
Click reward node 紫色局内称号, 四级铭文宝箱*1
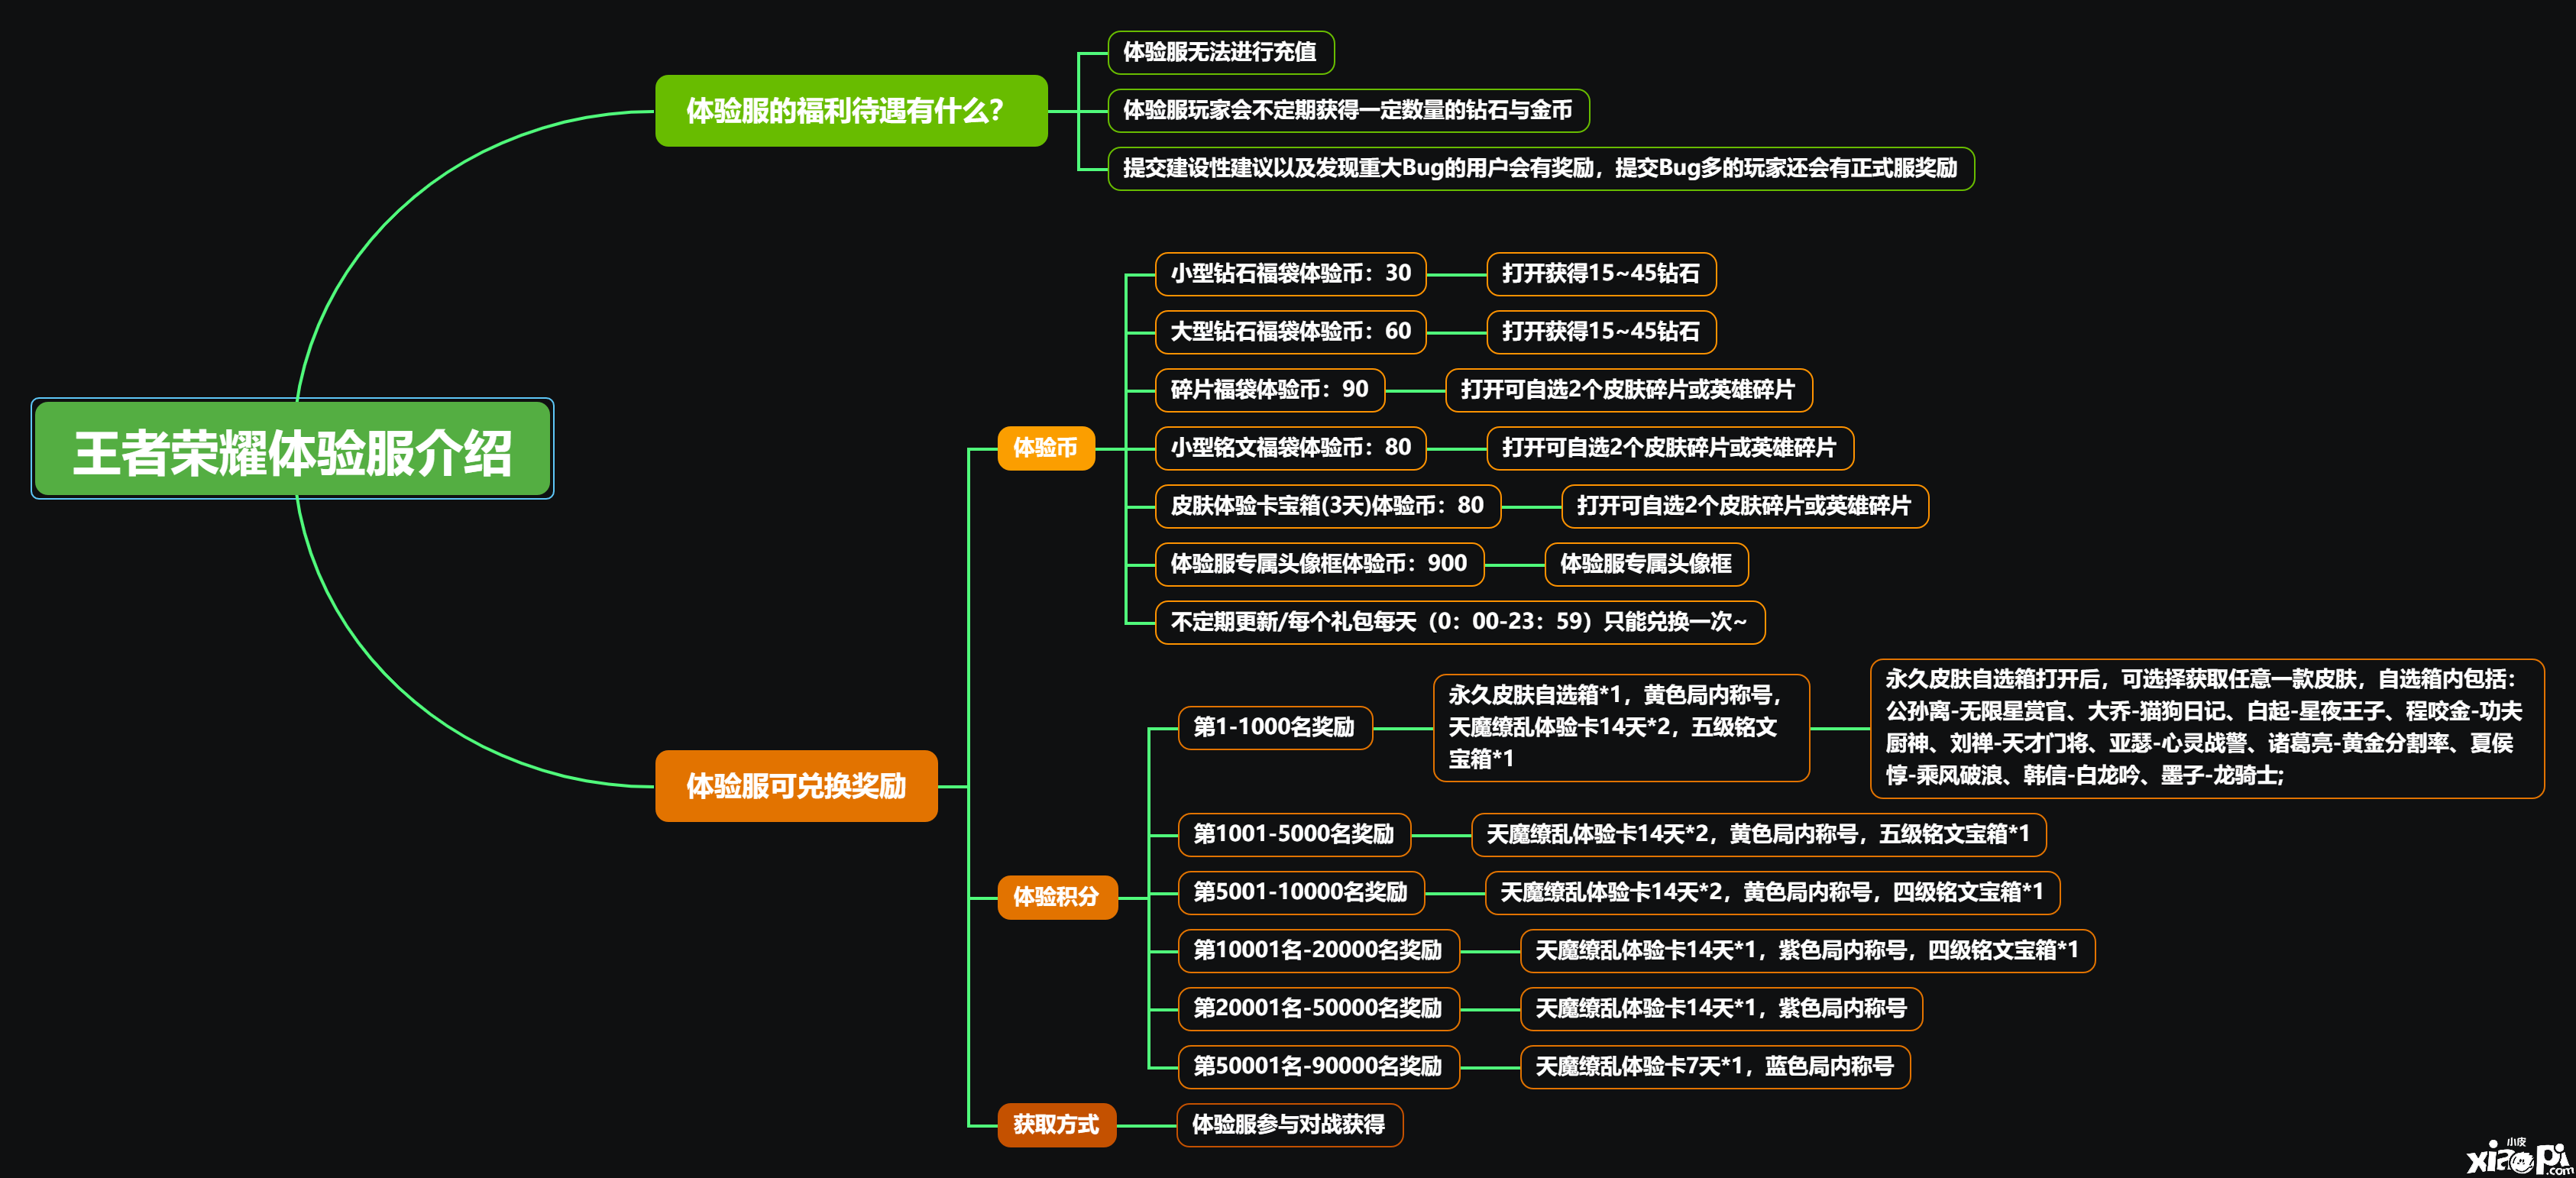click(1808, 950)
